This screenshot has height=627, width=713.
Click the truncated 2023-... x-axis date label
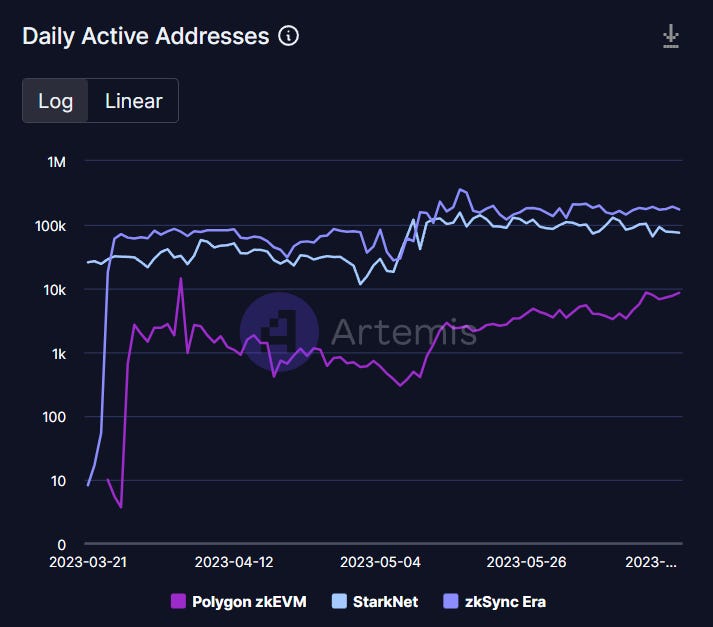click(651, 562)
